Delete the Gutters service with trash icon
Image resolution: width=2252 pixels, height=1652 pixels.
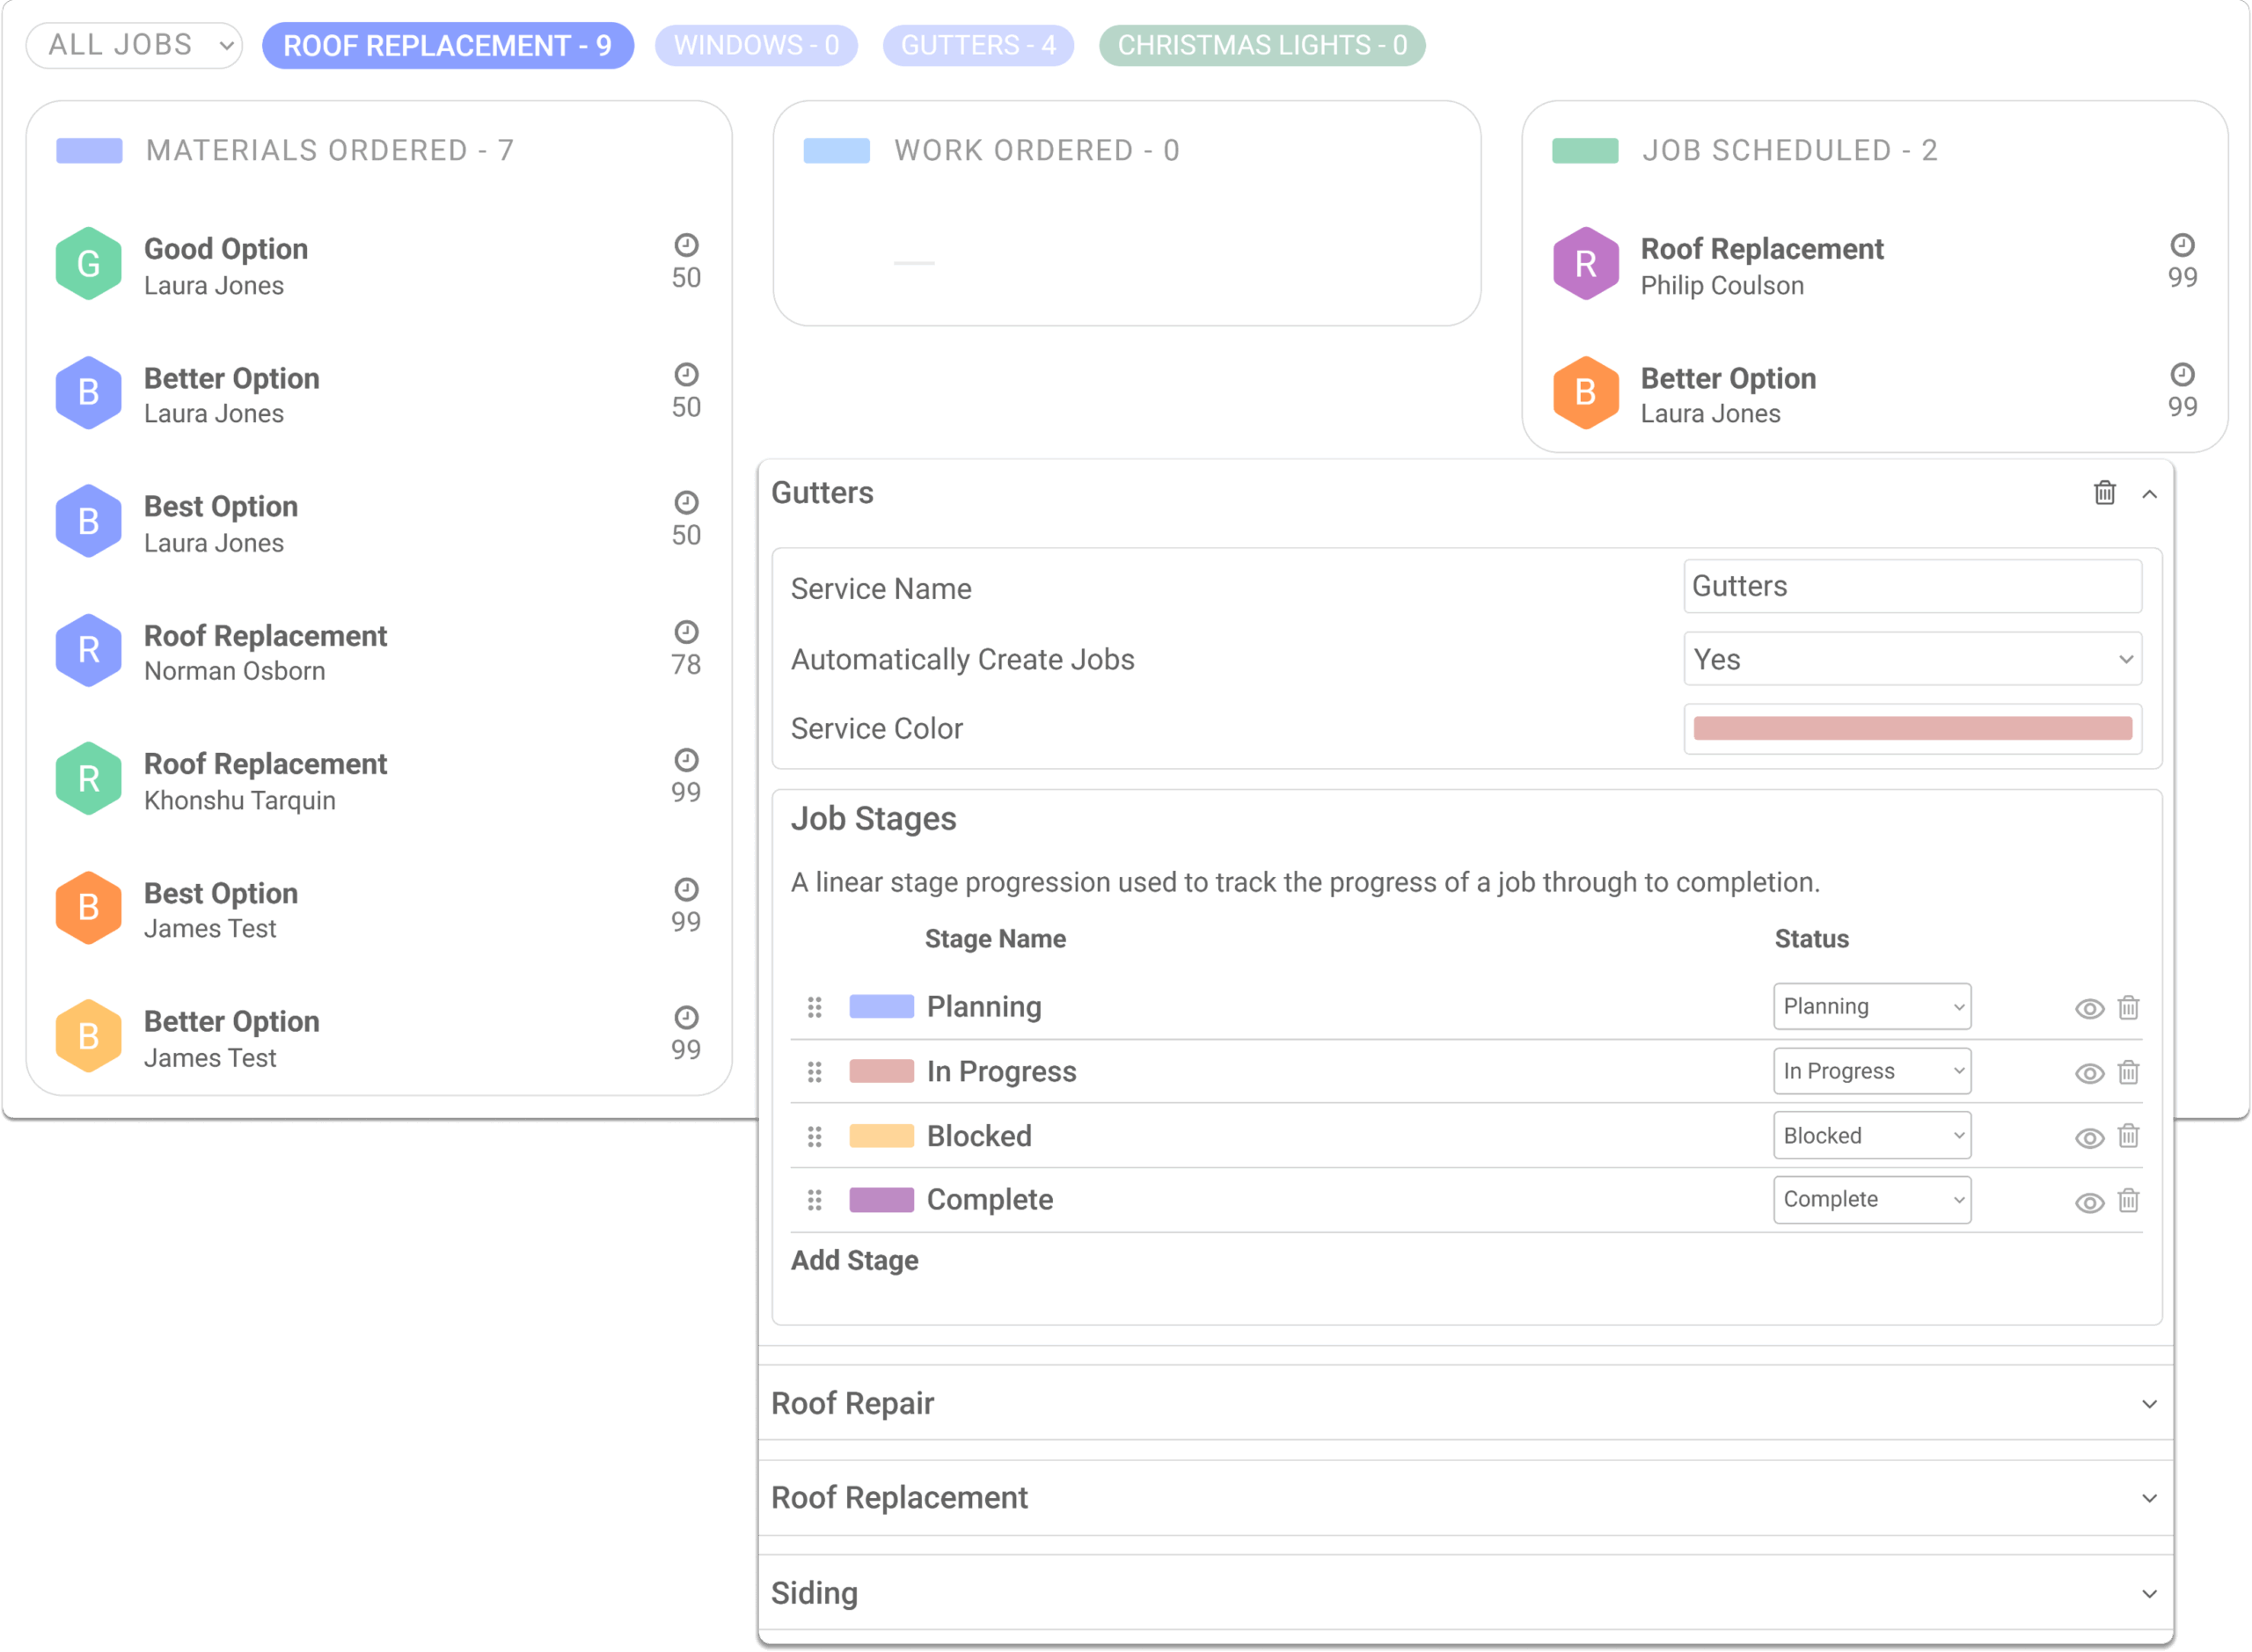2105,493
